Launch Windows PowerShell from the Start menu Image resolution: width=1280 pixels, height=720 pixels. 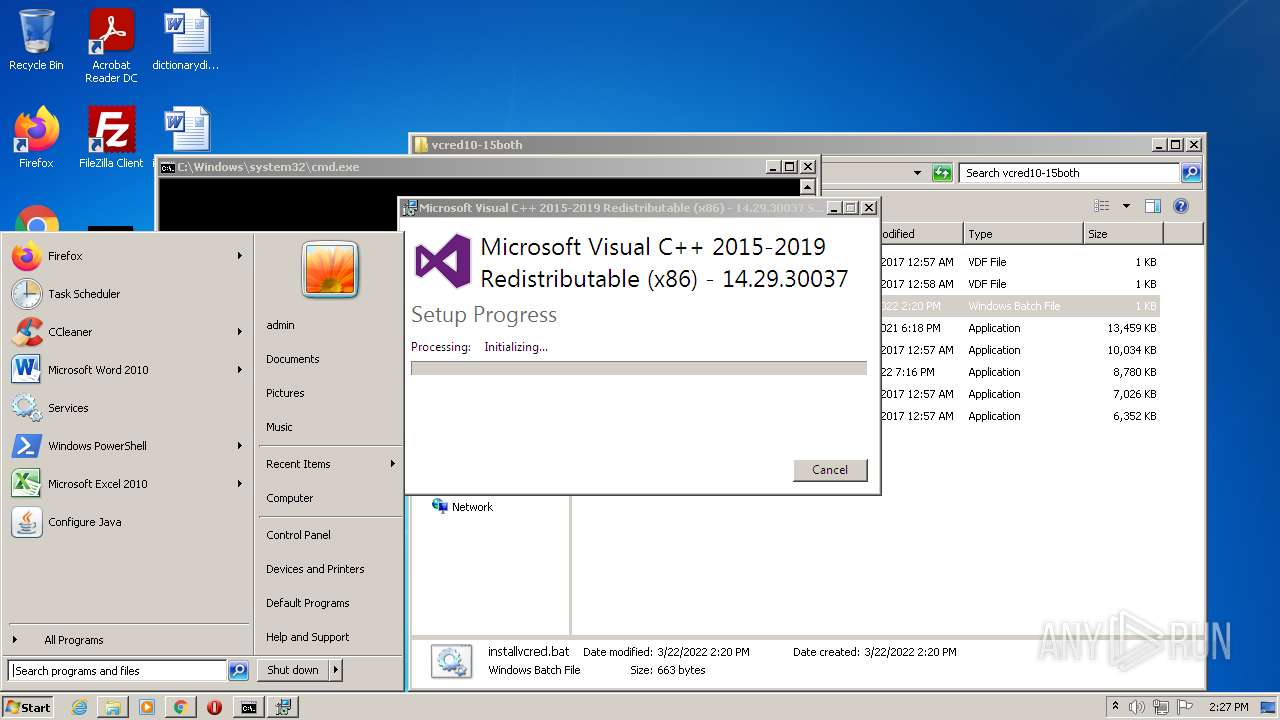point(126,446)
